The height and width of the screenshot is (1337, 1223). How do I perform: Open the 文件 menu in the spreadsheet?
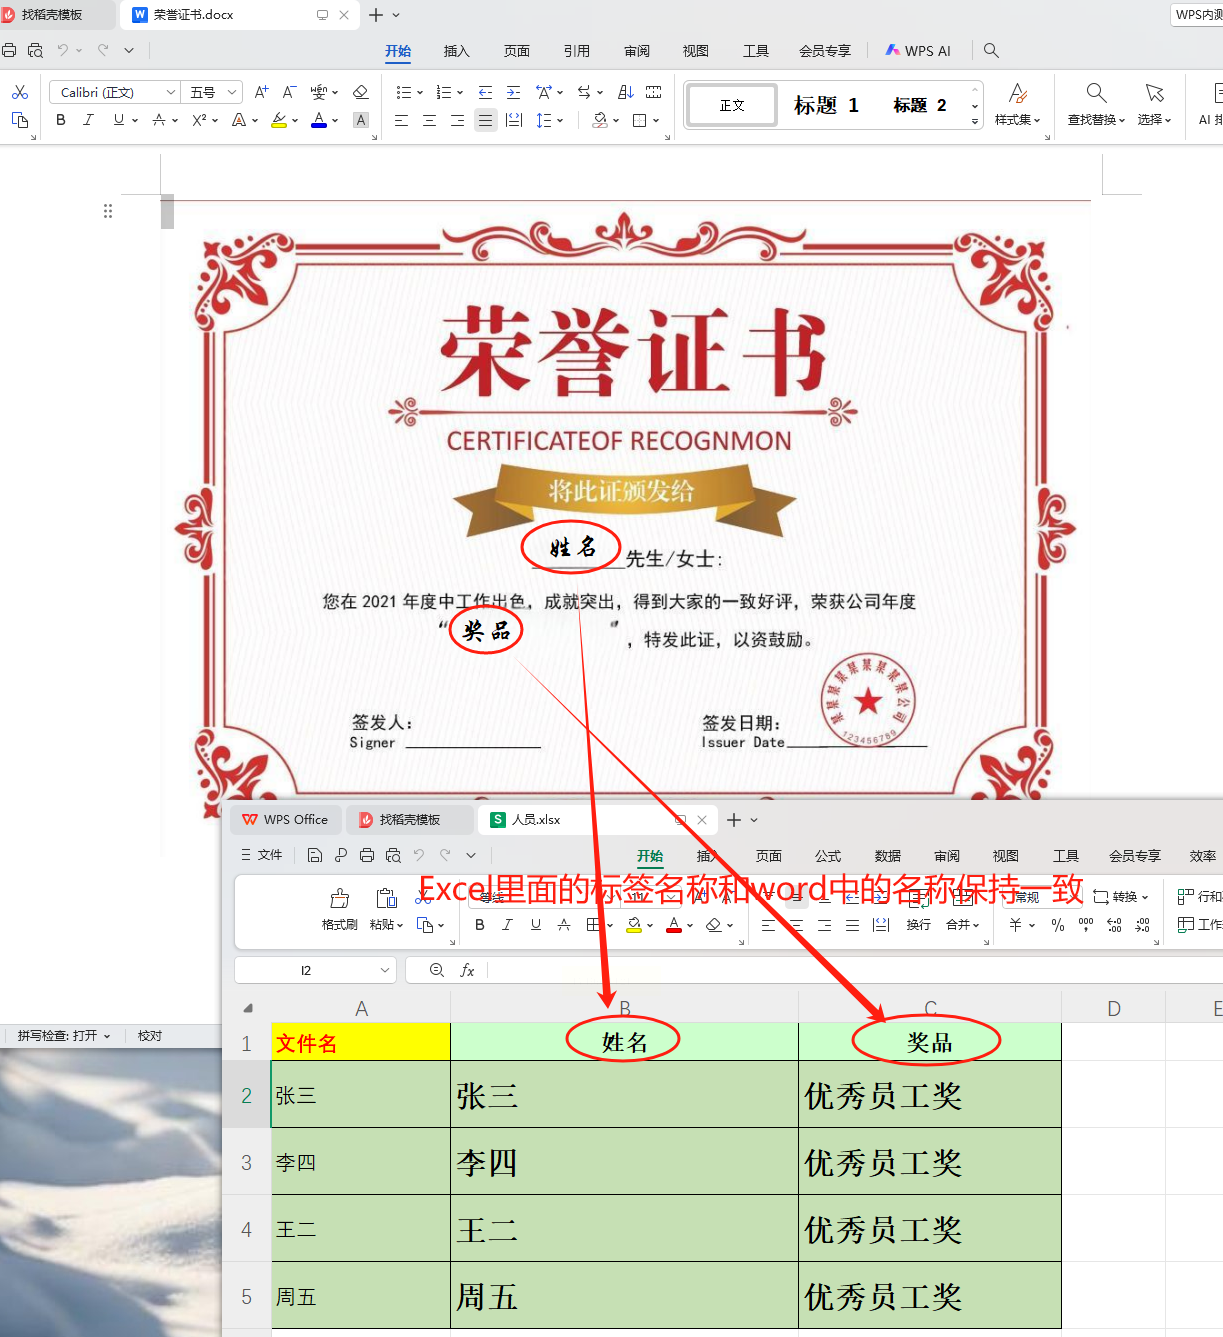click(x=263, y=855)
